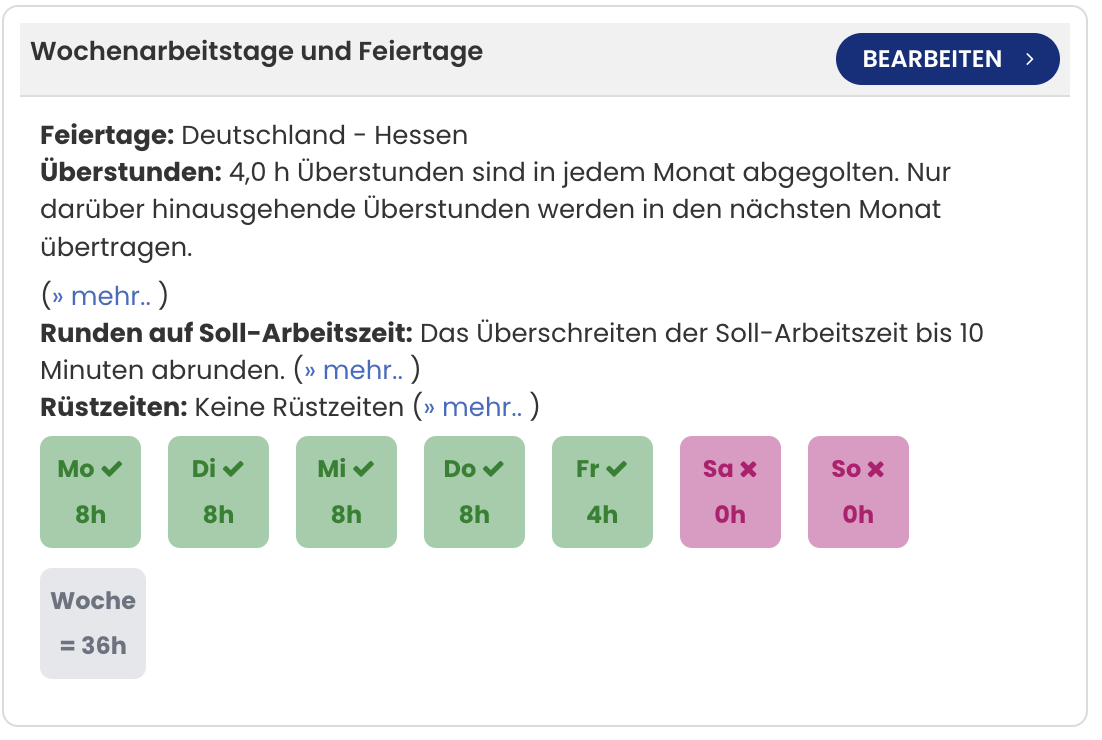Click the Tuesday checkmark icon

(234, 469)
